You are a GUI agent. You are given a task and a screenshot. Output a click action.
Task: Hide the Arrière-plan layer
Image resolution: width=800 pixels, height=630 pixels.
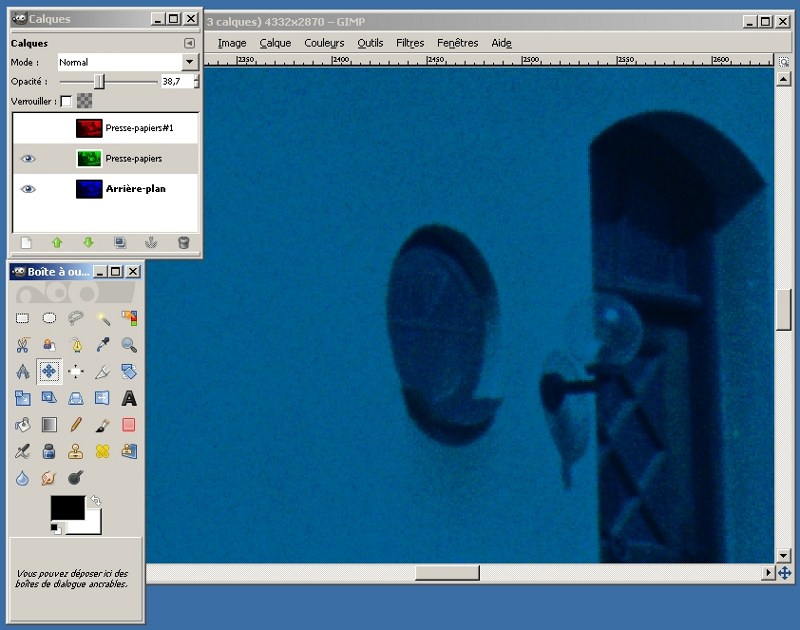point(28,189)
